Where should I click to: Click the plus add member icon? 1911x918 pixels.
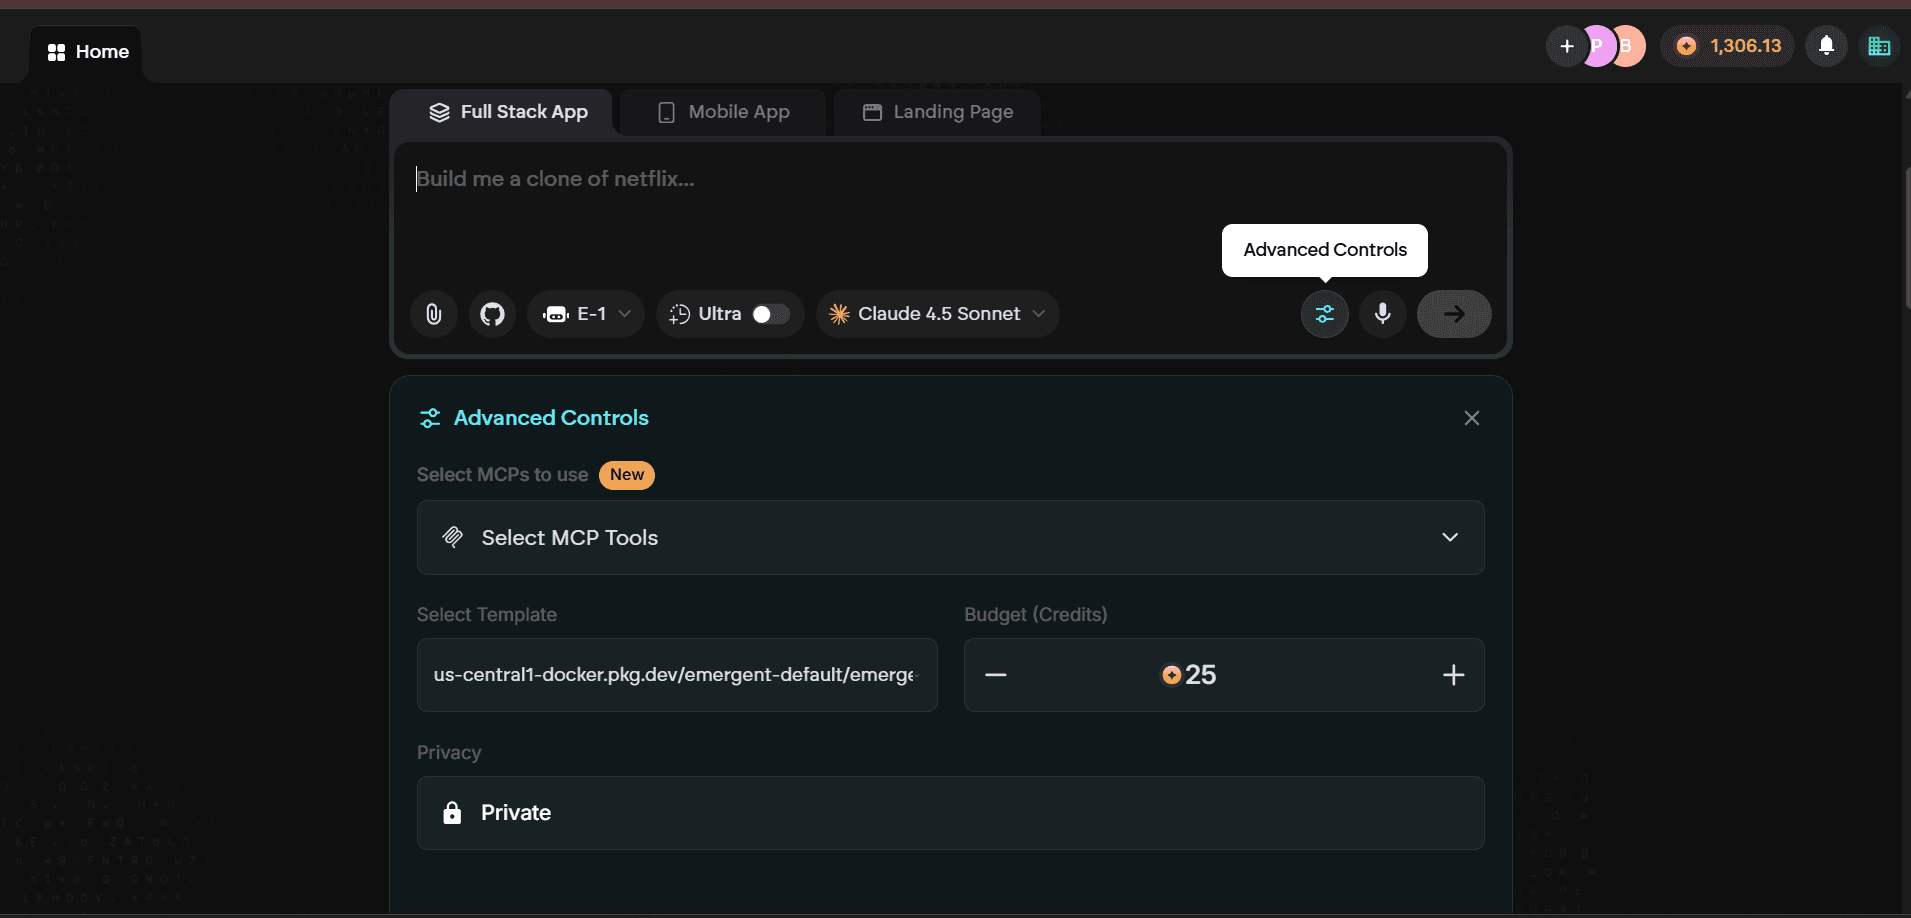pyautogui.click(x=1567, y=46)
